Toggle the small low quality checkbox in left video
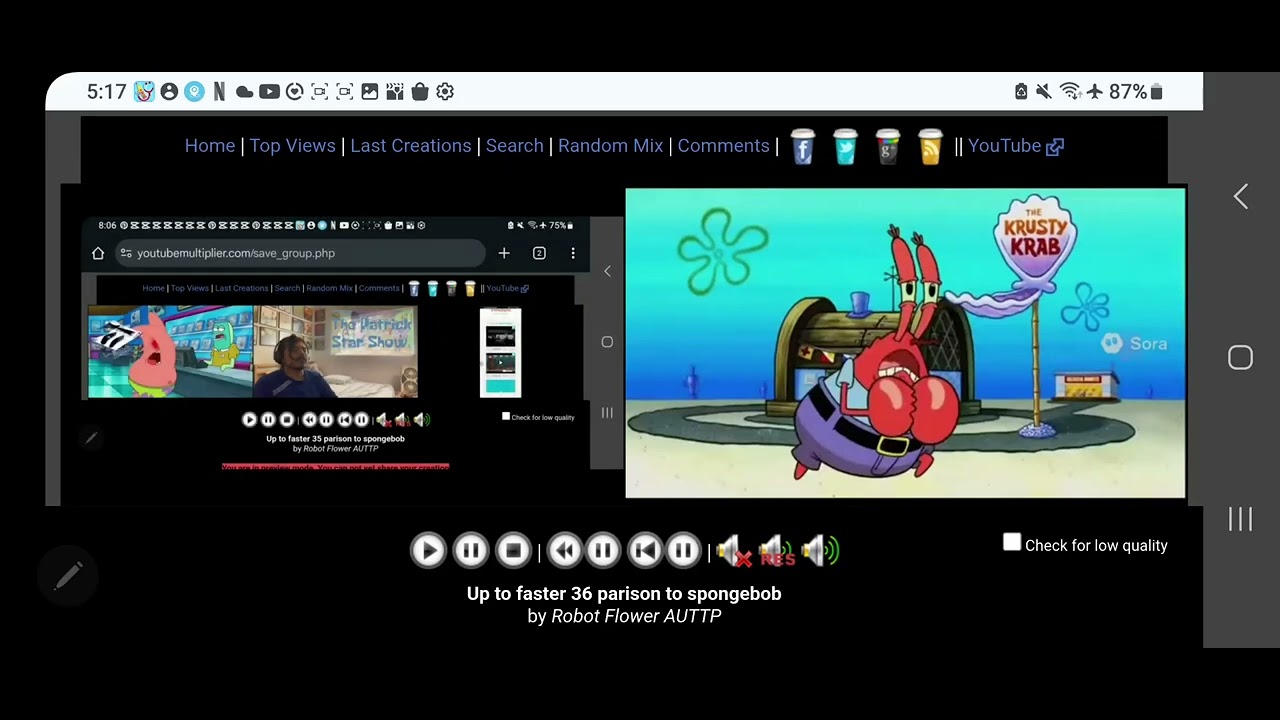The image size is (1280, 720). [506, 416]
